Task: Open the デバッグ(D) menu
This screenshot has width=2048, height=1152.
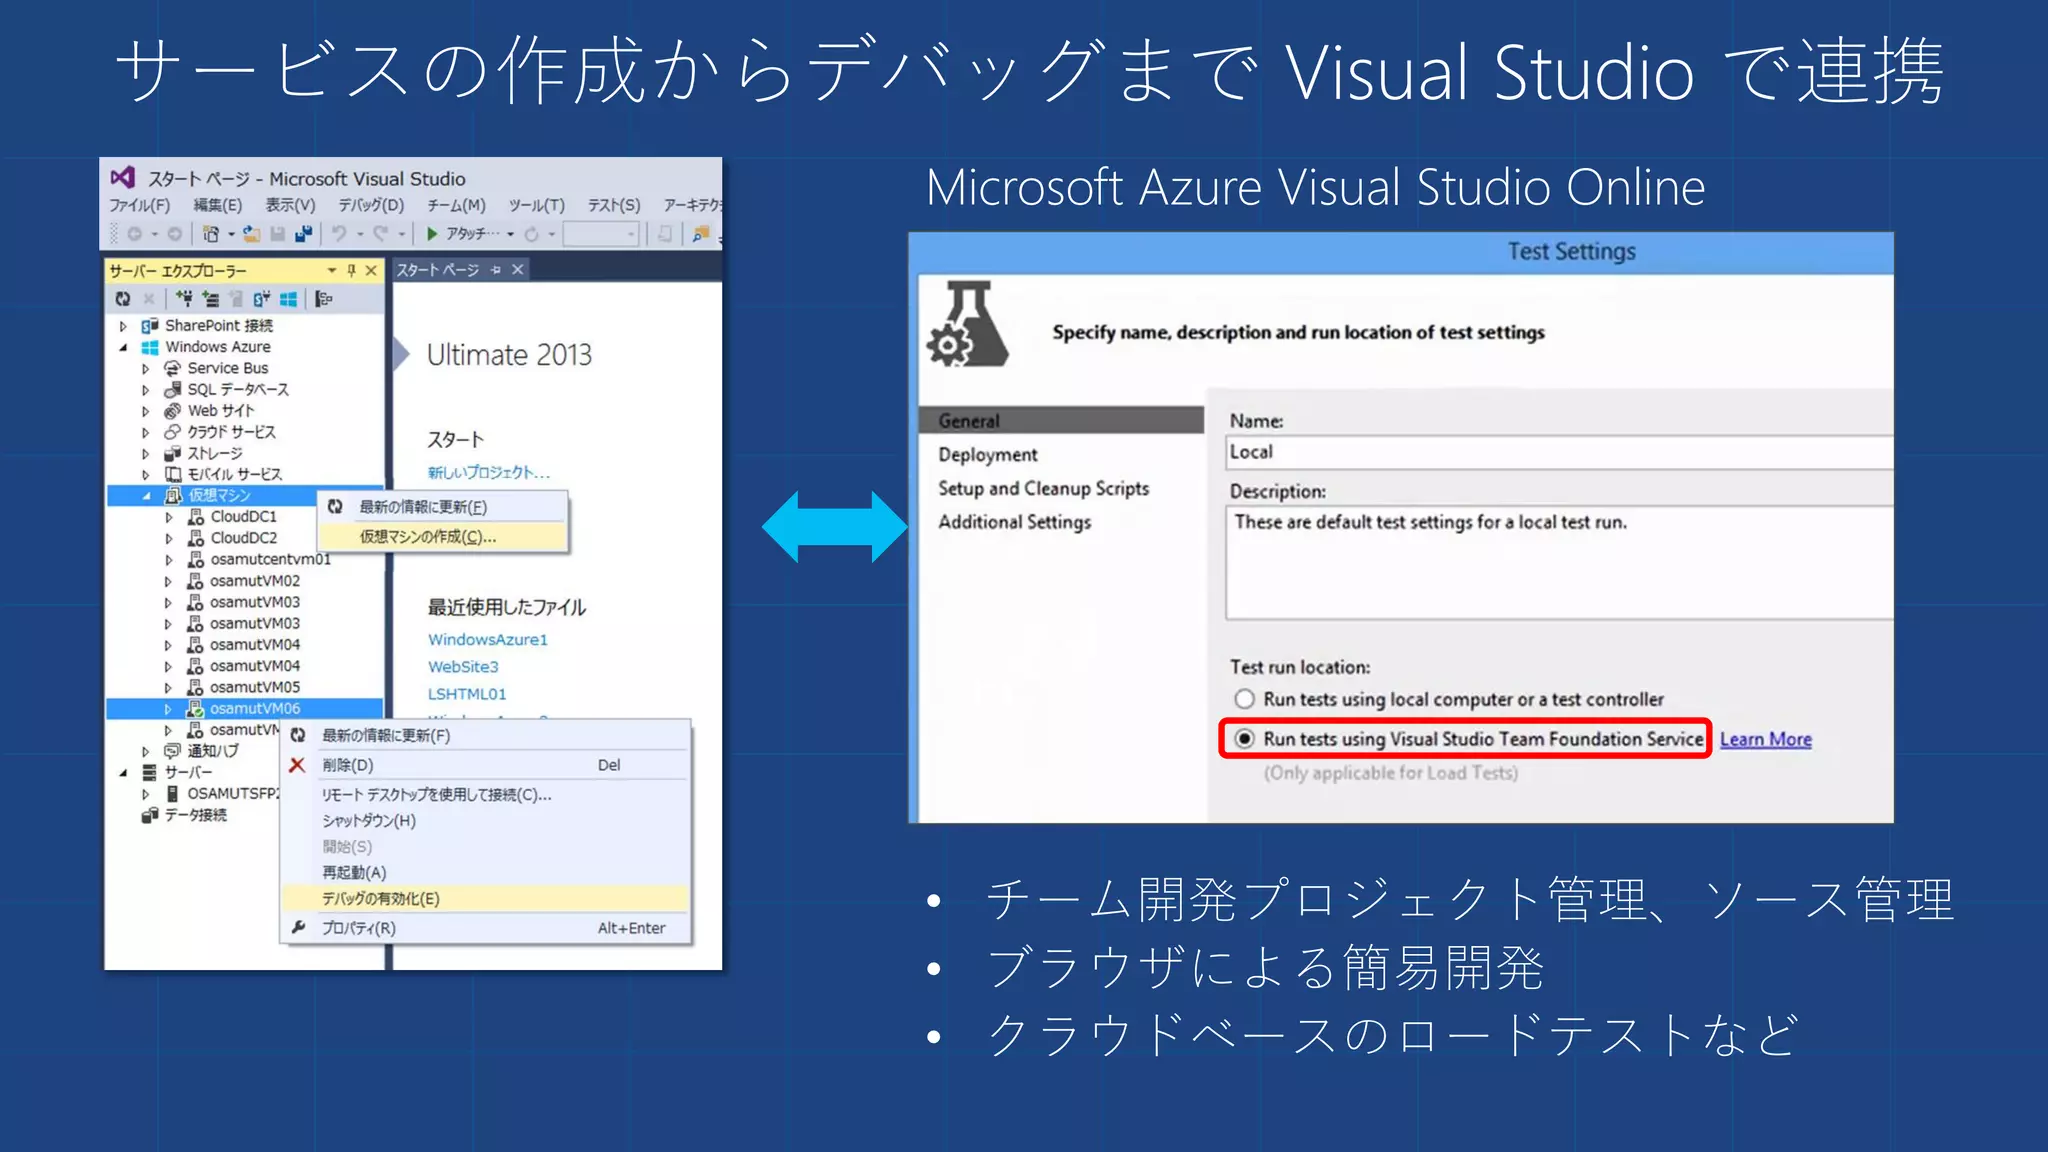Action: tap(371, 205)
